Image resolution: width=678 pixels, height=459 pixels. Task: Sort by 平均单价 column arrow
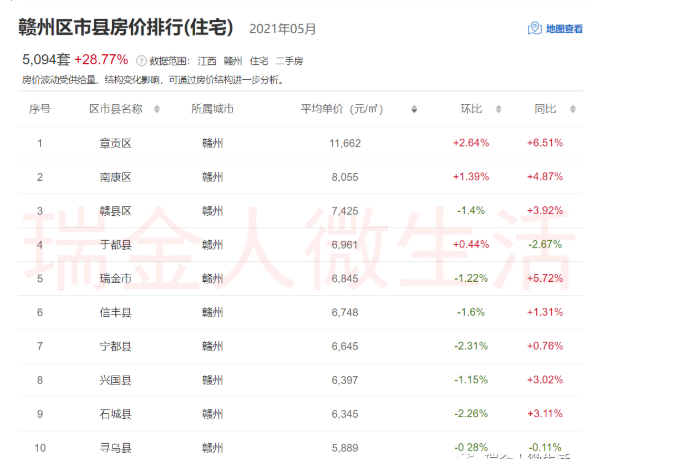point(414,109)
